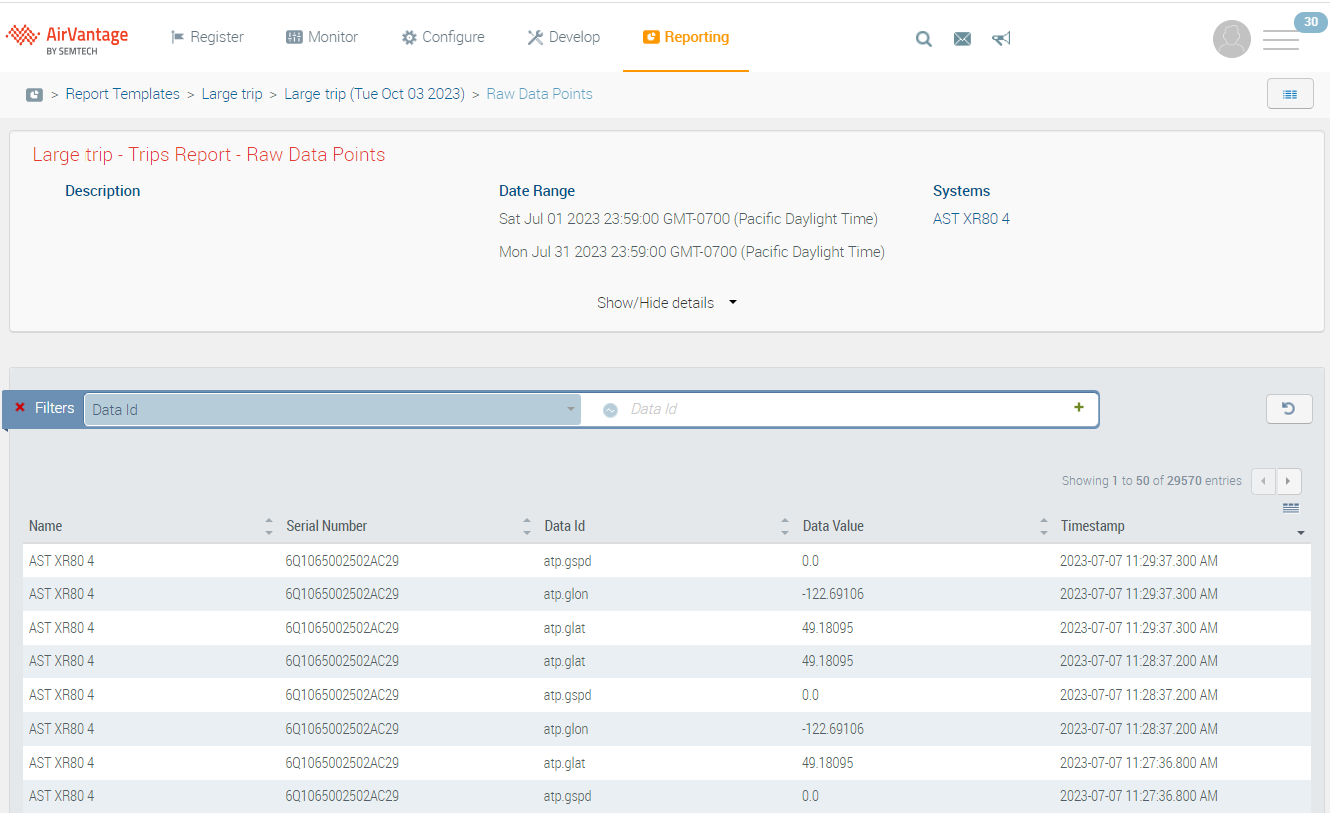The image size is (1330, 813).
Task: Expand the Show/Hide details section
Action: point(666,303)
